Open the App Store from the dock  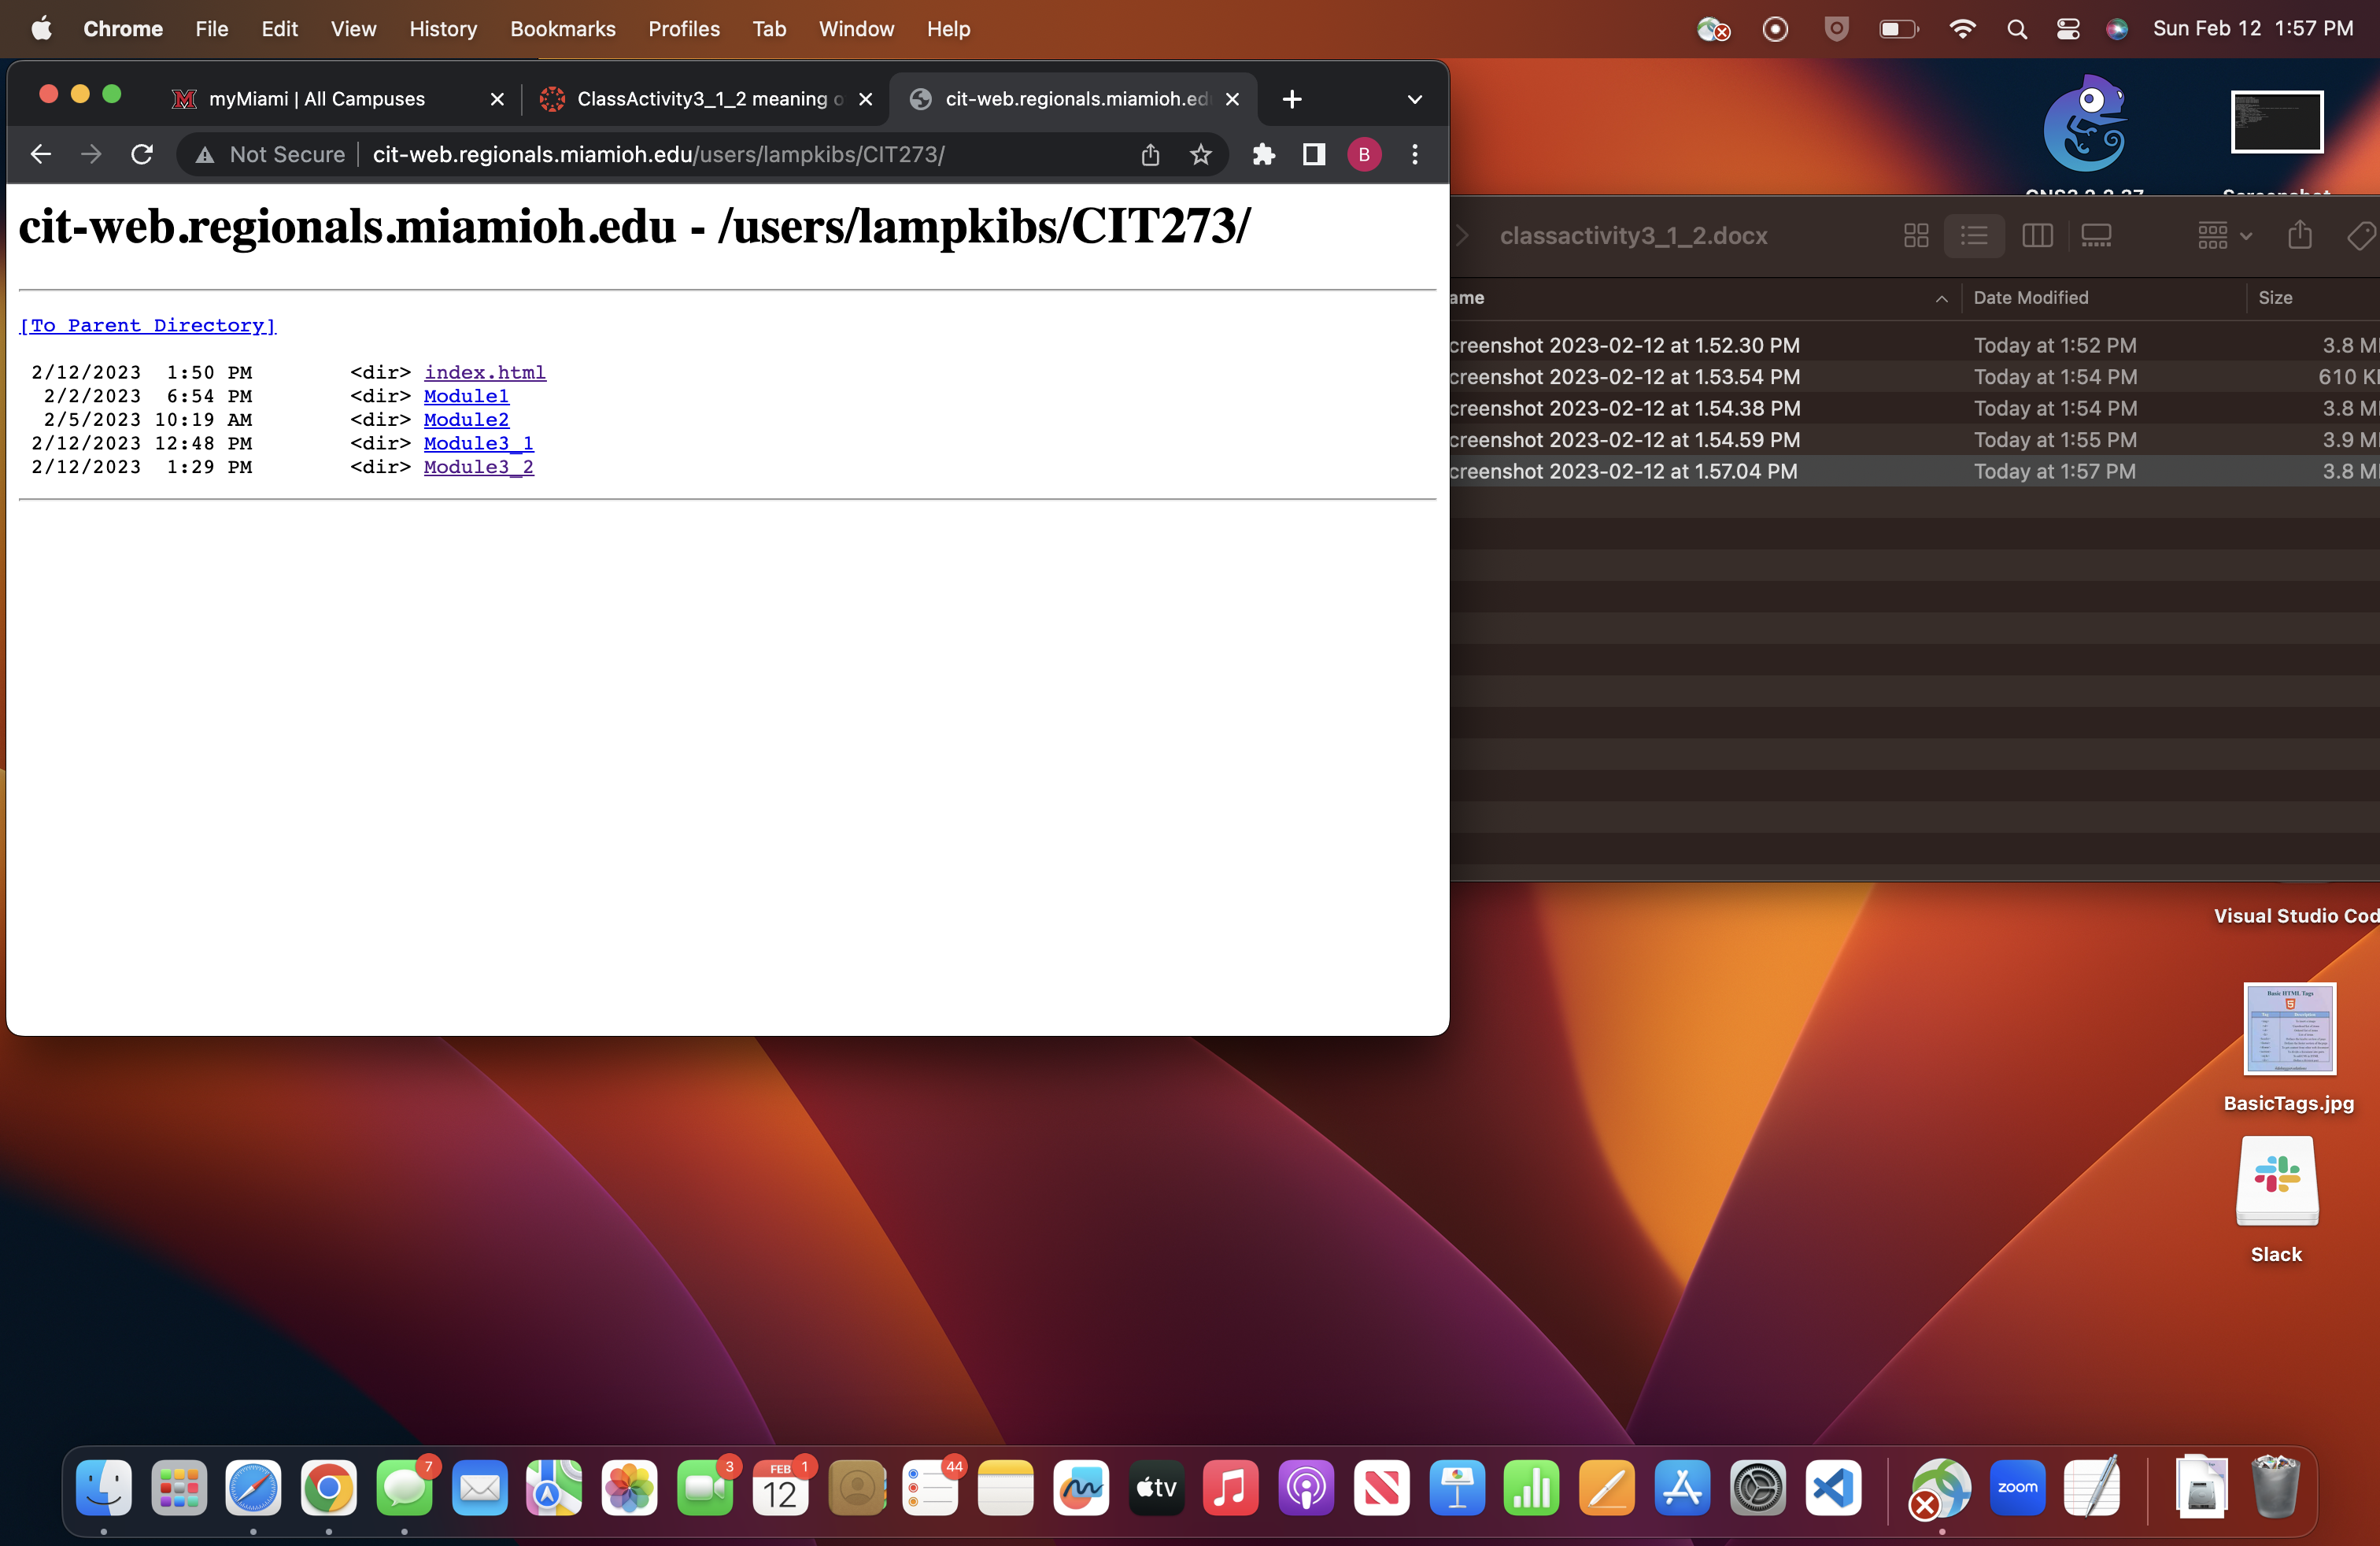(1682, 1487)
